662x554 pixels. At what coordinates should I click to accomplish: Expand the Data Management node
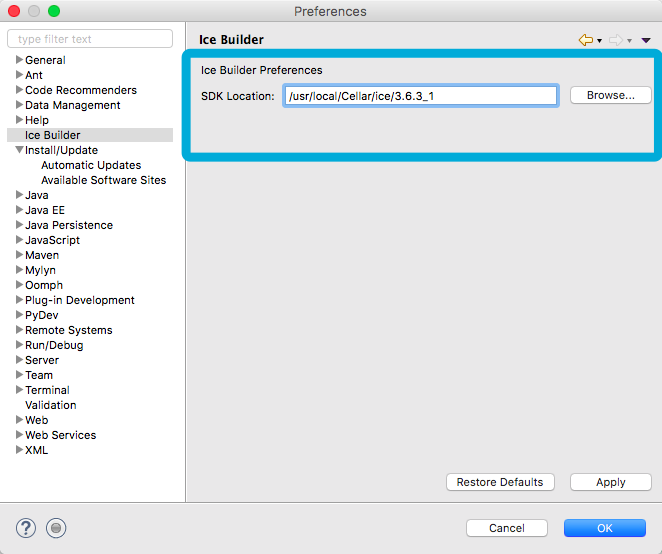tap(19, 105)
